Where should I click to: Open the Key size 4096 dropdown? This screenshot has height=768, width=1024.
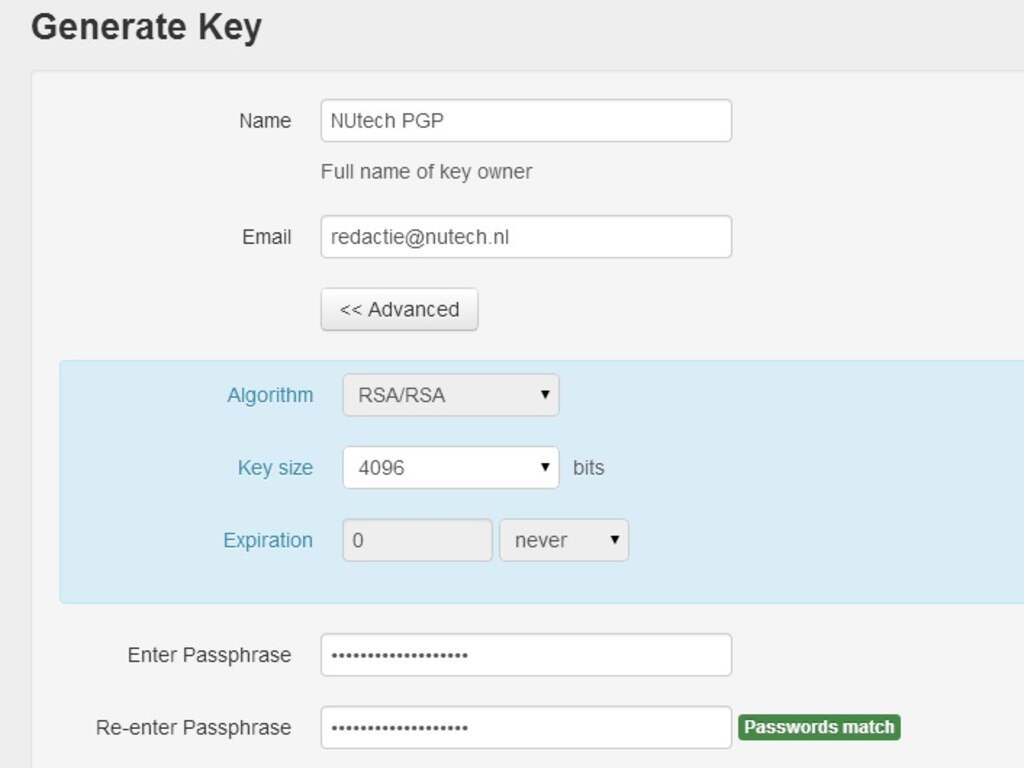click(451, 468)
